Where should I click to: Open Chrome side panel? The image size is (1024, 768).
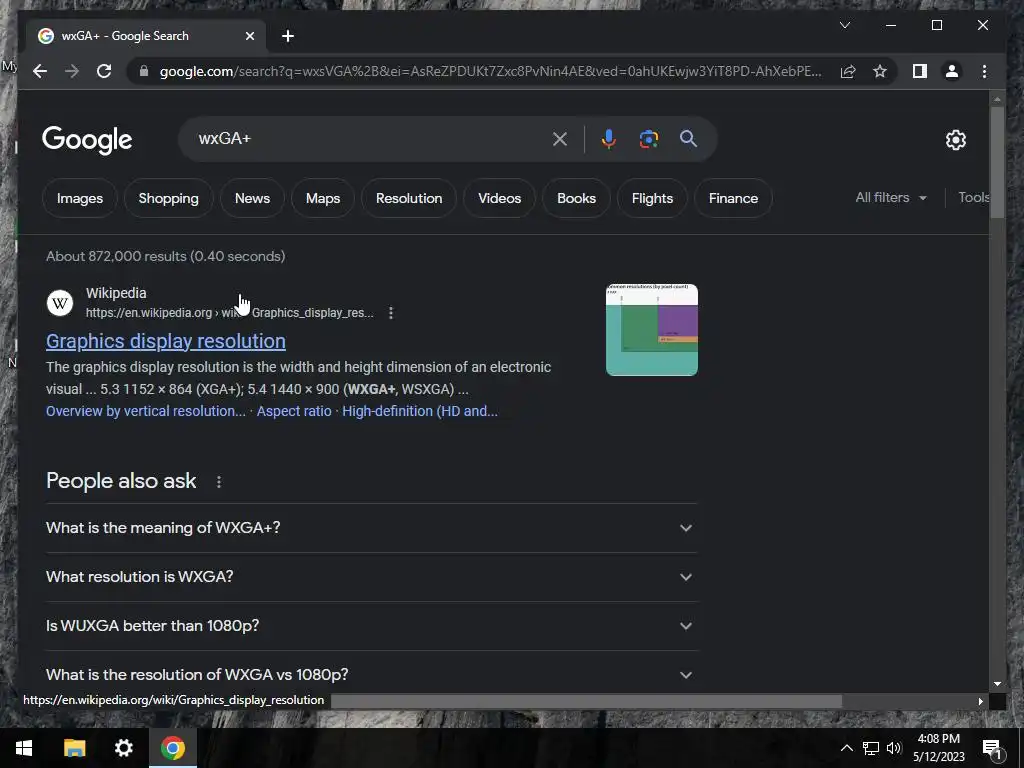click(x=920, y=71)
